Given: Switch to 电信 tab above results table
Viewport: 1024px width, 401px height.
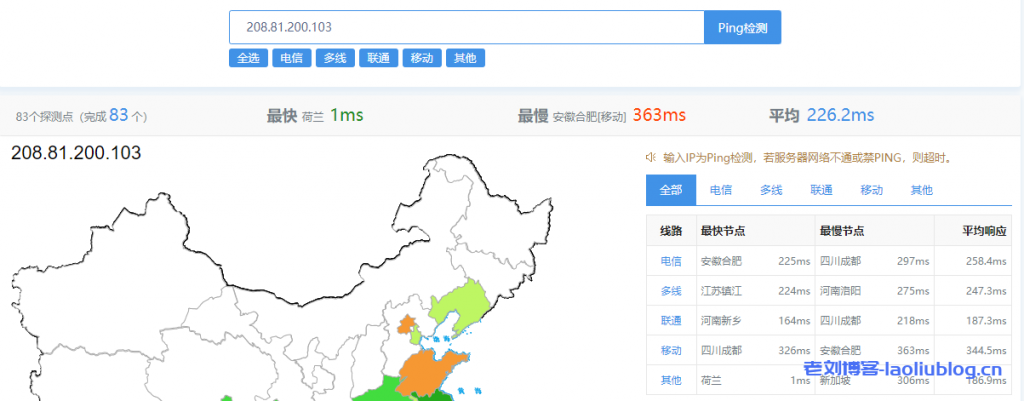Looking at the screenshot, I should [x=720, y=190].
